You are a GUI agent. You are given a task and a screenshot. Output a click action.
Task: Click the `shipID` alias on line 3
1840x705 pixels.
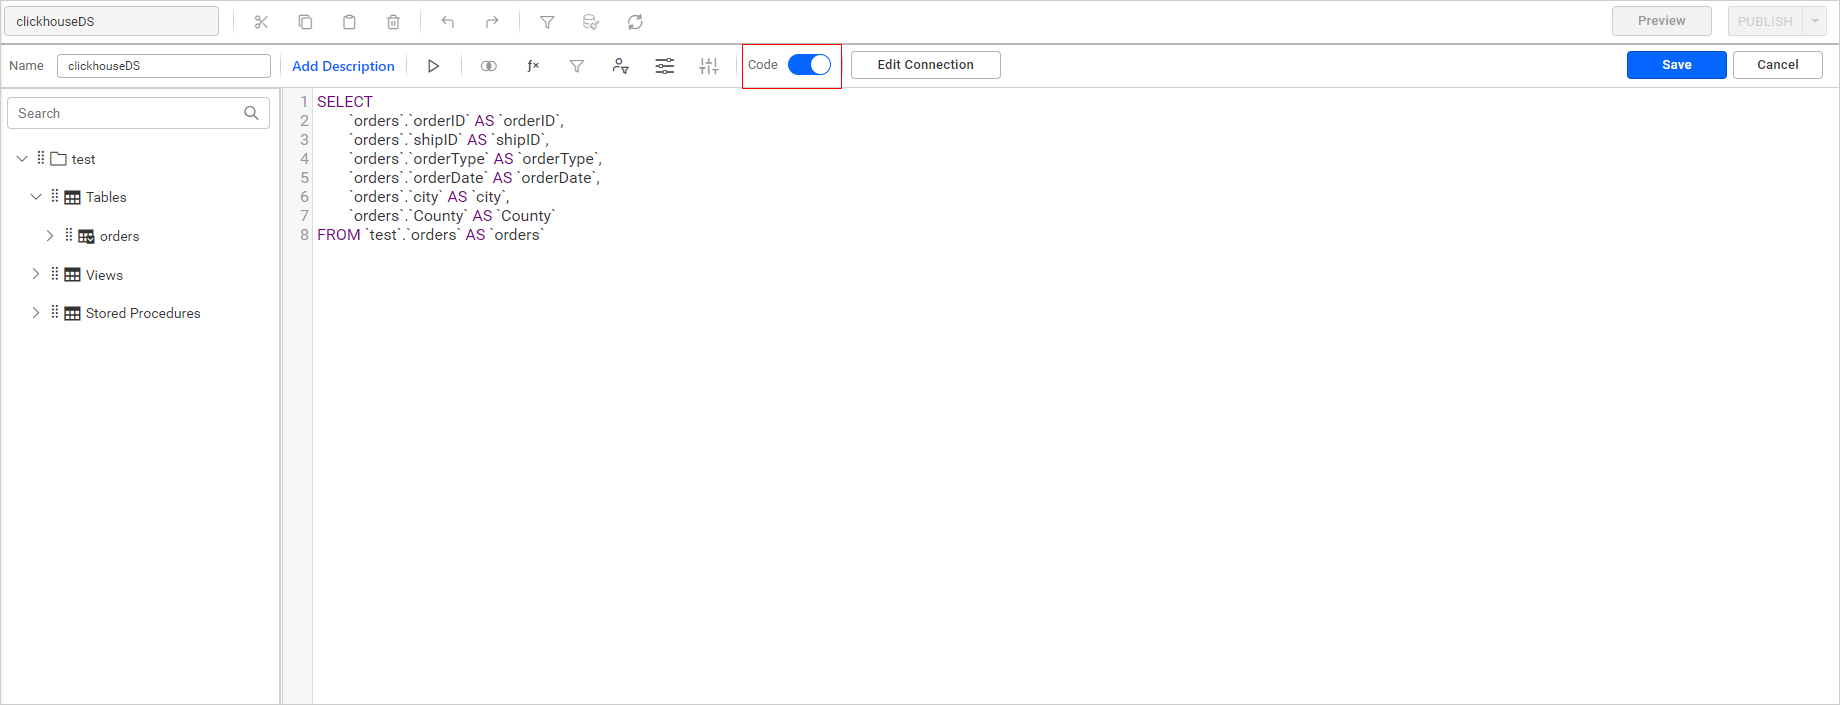click(518, 140)
